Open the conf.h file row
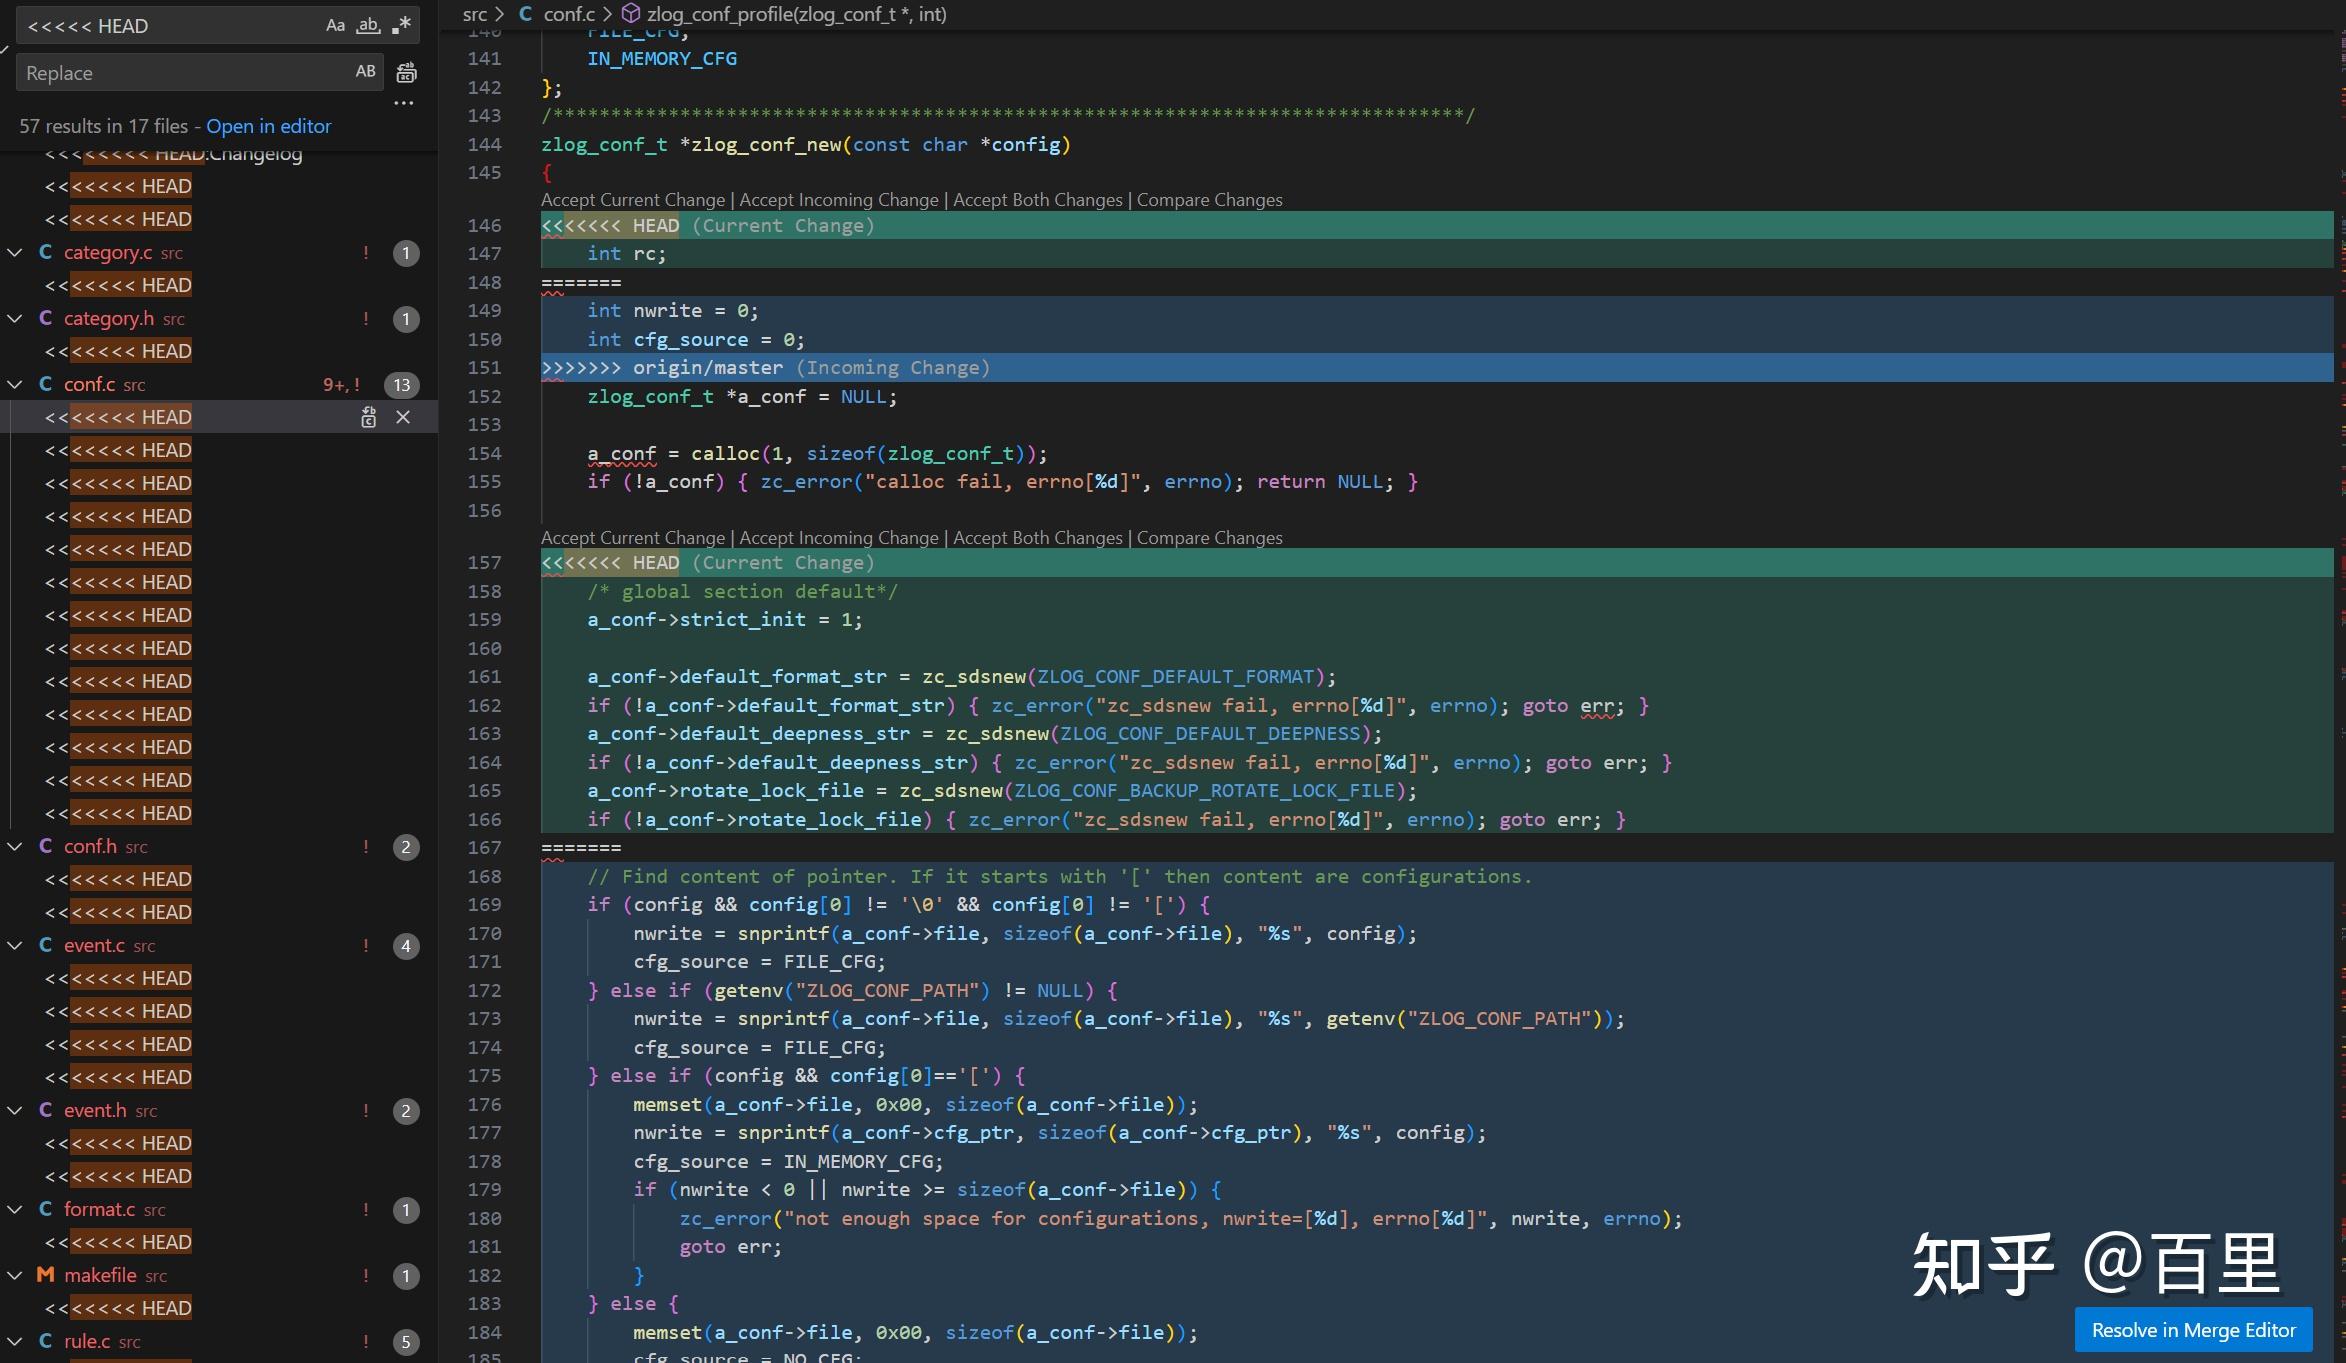Viewport: 2346px width, 1363px height. click(x=219, y=846)
